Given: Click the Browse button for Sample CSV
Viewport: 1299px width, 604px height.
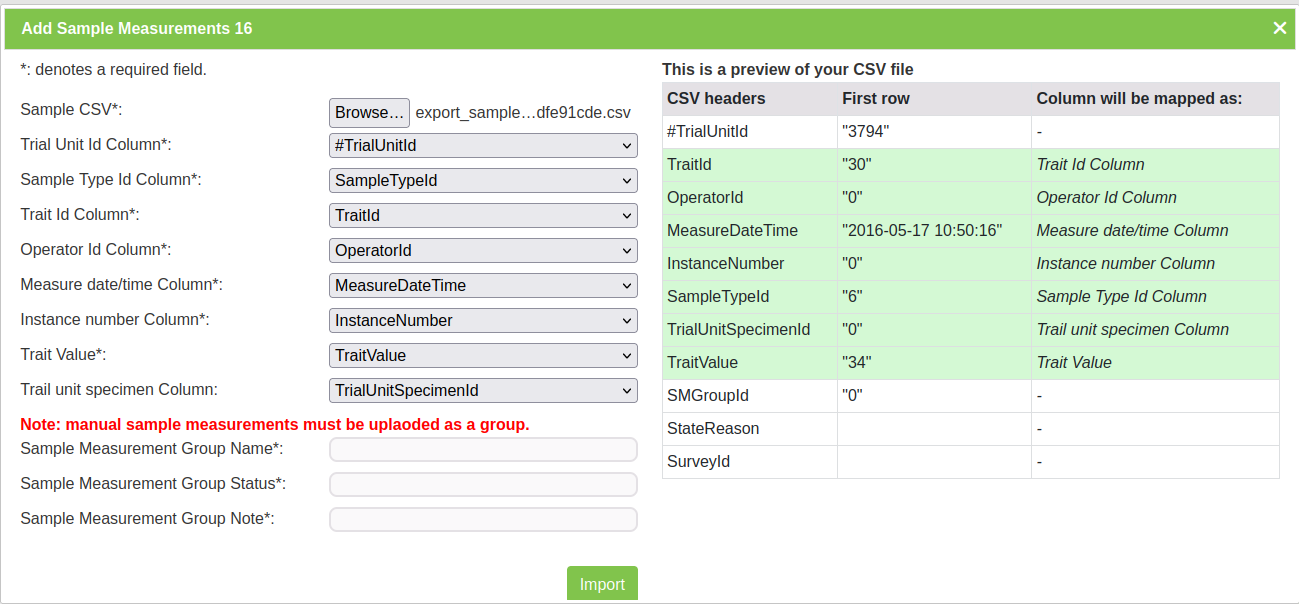Looking at the screenshot, I should point(369,112).
